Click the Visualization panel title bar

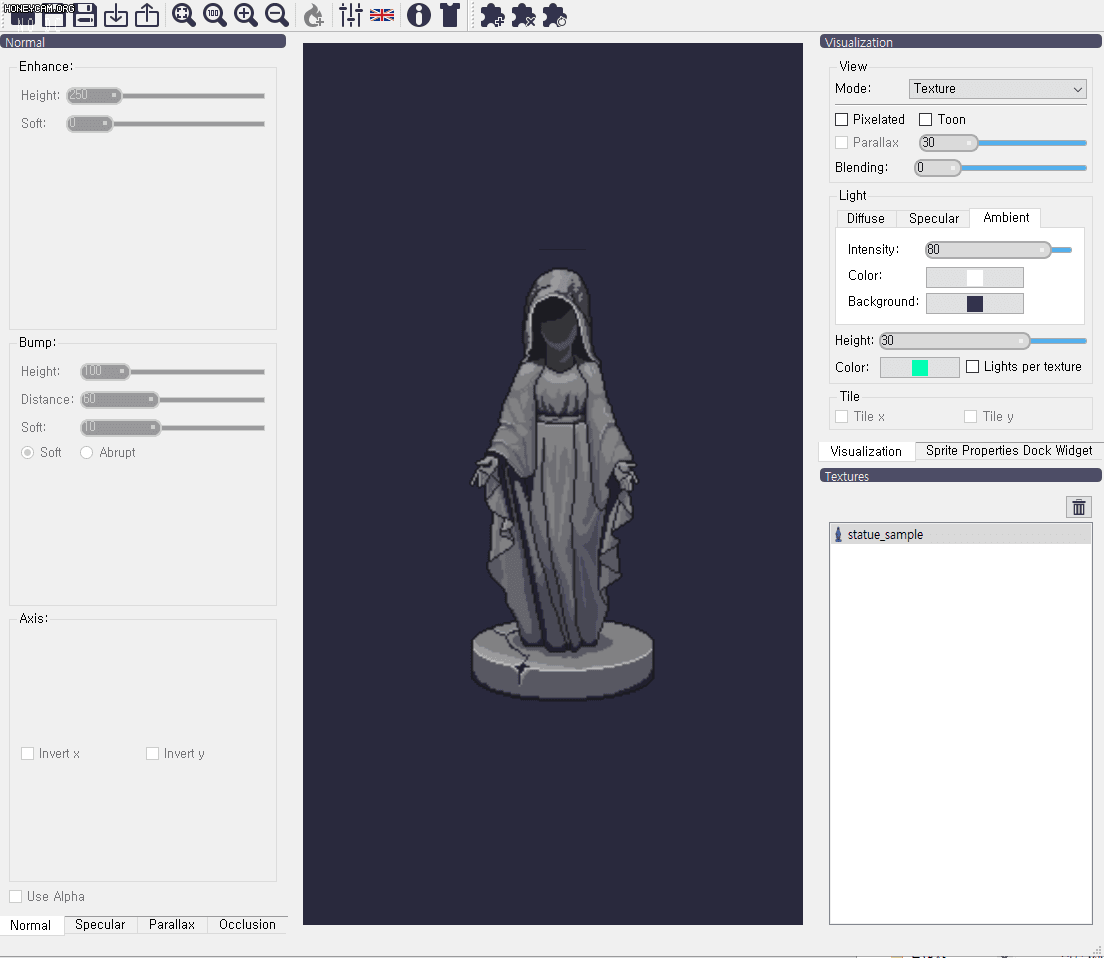coord(960,42)
